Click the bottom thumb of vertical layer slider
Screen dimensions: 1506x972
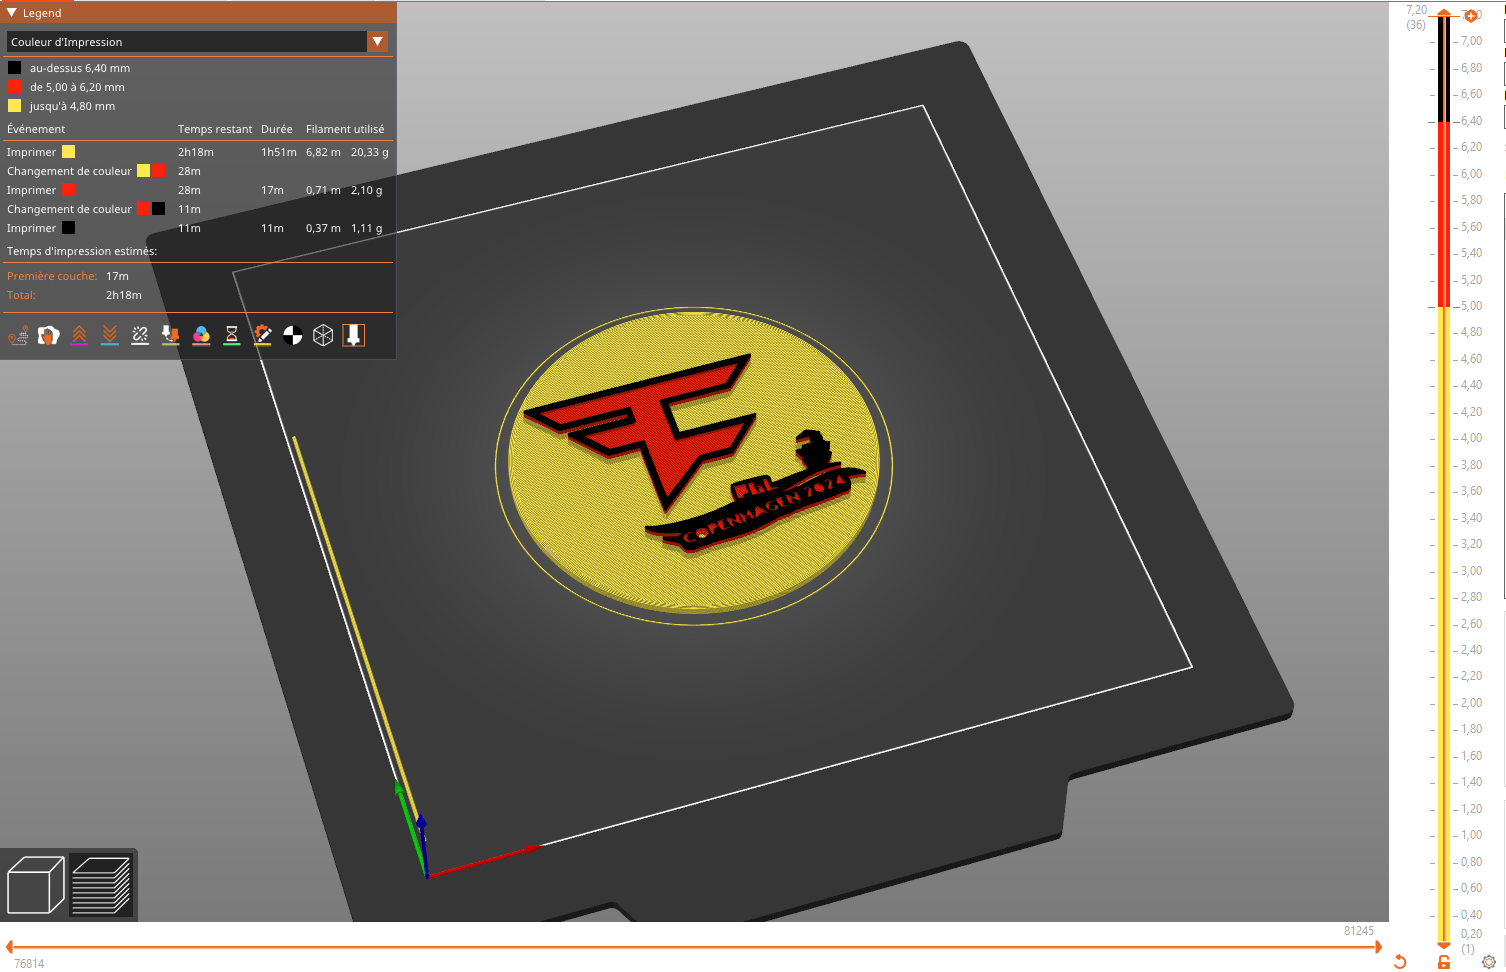coord(1444,944)
